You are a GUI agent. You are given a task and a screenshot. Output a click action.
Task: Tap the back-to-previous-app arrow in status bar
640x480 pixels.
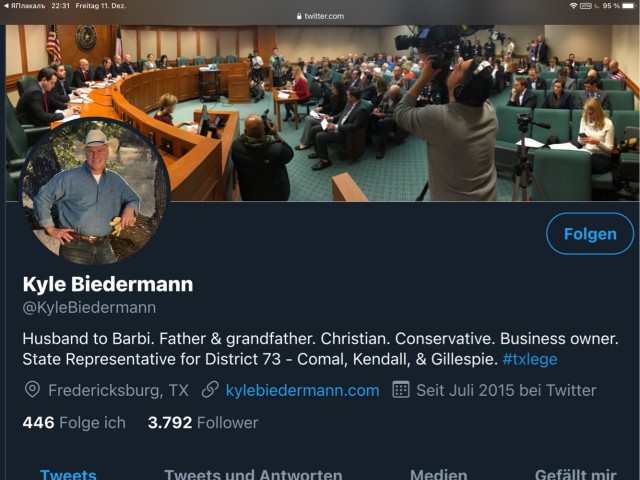pos(6,6)
